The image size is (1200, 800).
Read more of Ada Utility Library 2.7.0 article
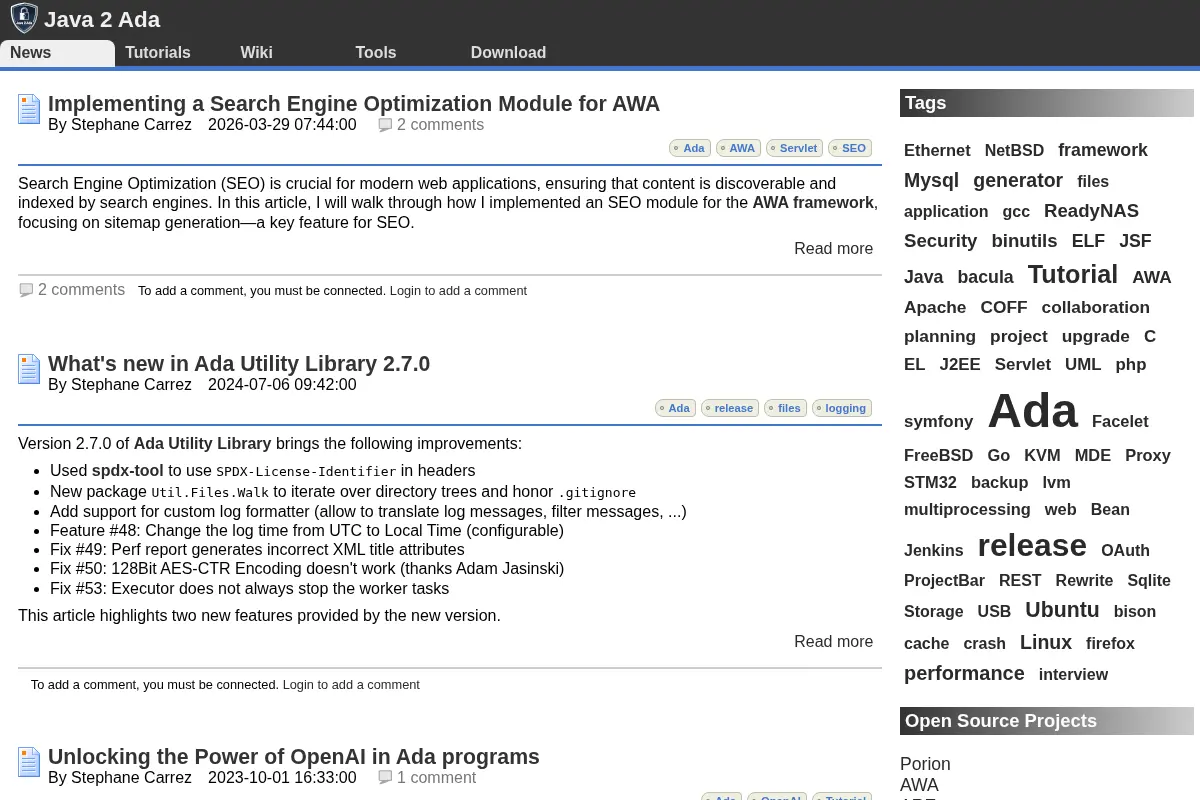point(833,641)
